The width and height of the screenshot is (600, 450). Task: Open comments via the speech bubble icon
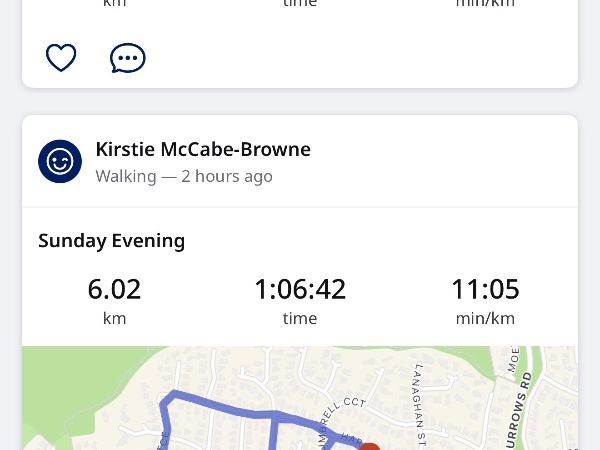tap(127, 58)
